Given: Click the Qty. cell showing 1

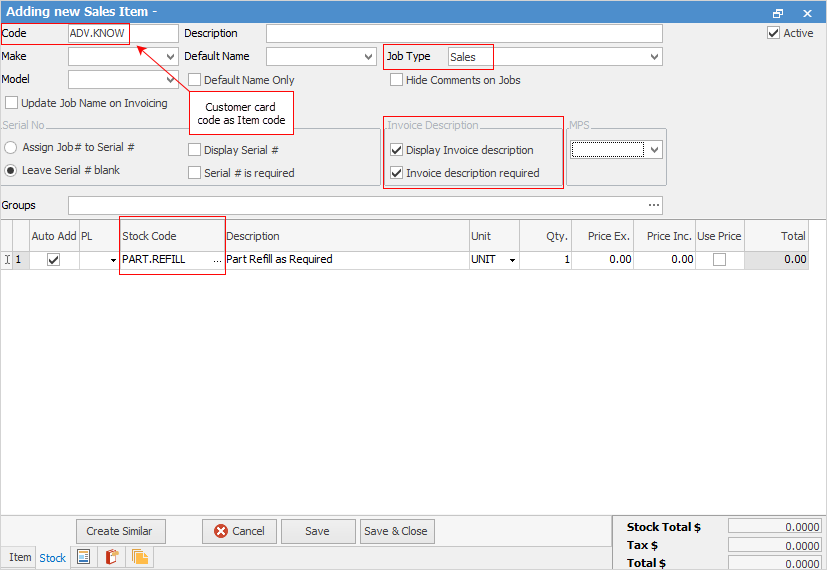Looking at the screenshot, I should (x=545, y=259).
